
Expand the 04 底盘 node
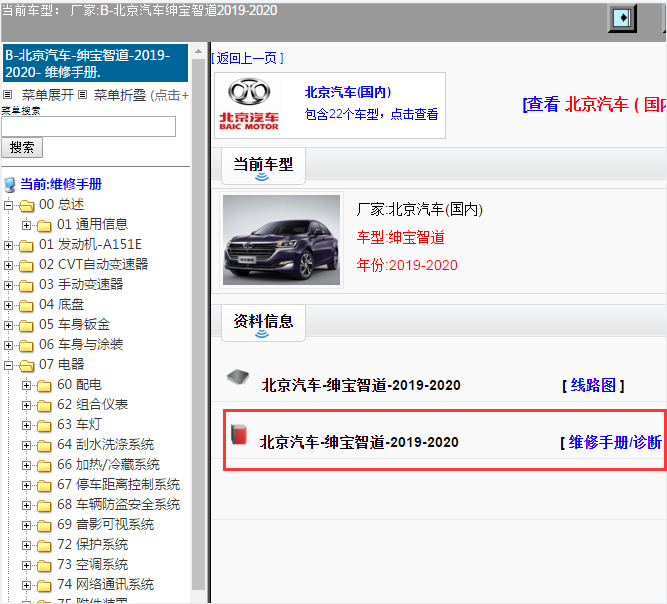(x=8, y=305)
